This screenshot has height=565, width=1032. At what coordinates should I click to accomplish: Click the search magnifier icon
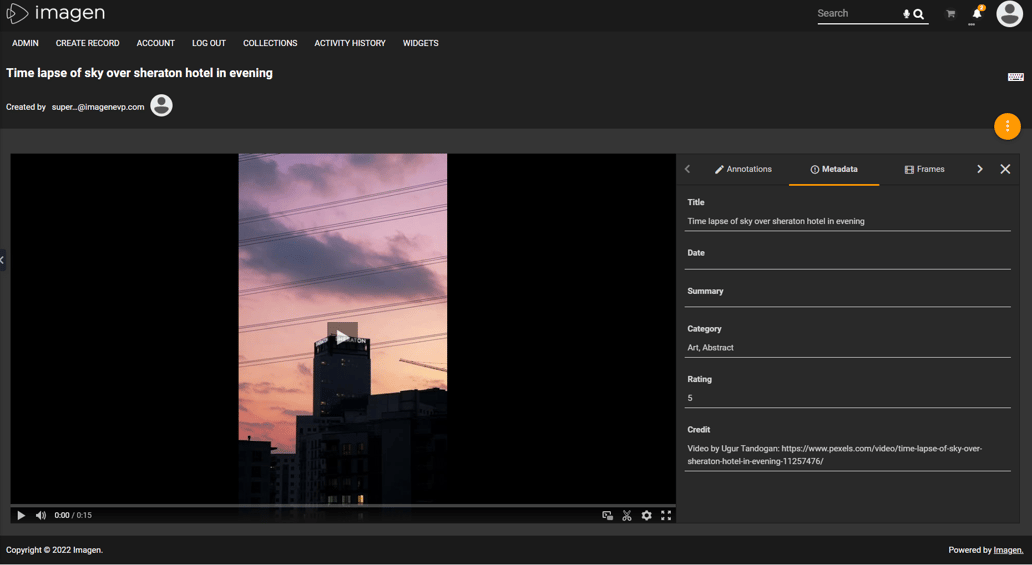[919, 14]
